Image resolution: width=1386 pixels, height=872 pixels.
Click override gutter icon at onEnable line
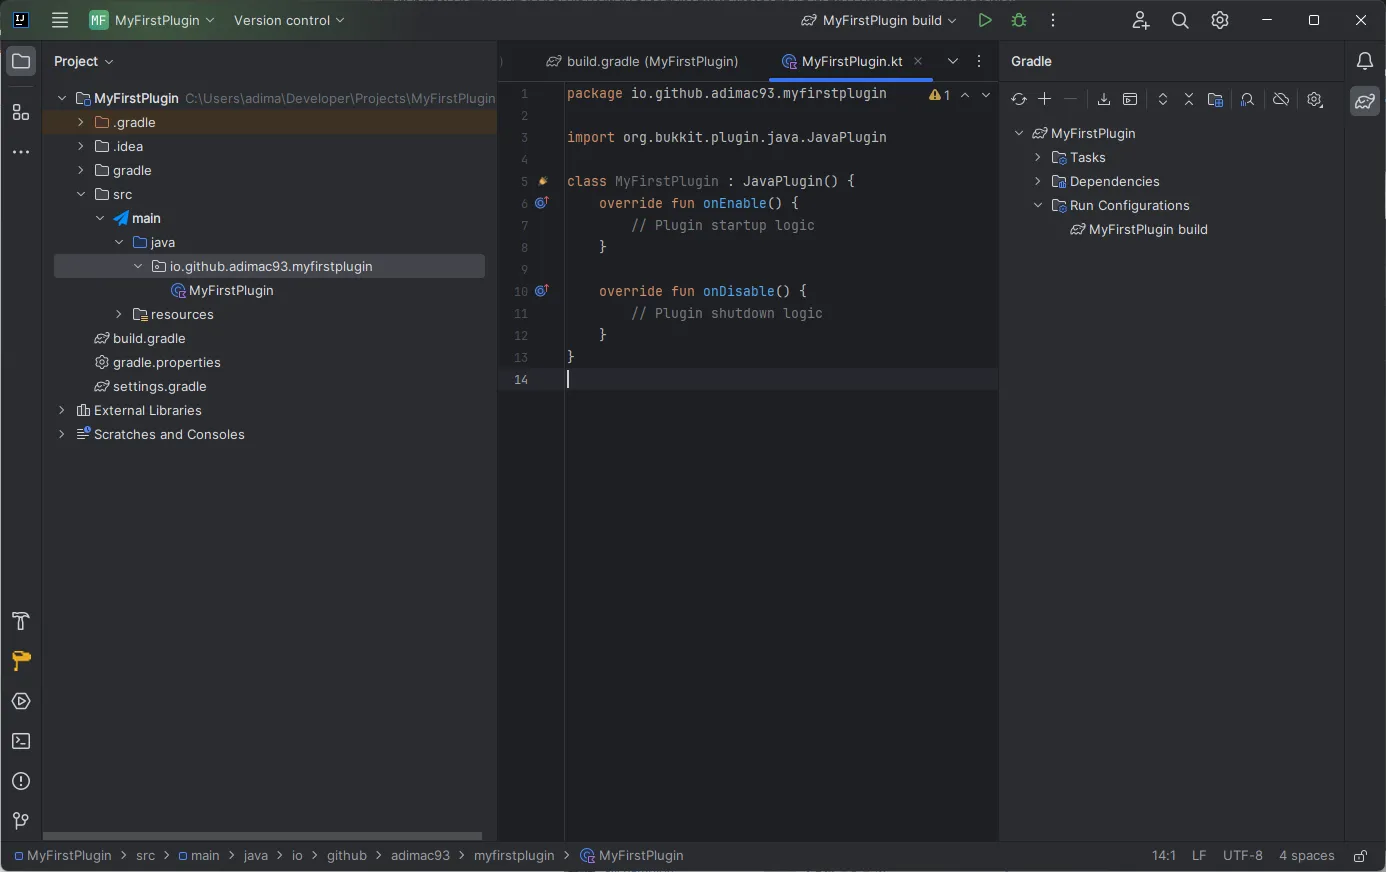542,203
